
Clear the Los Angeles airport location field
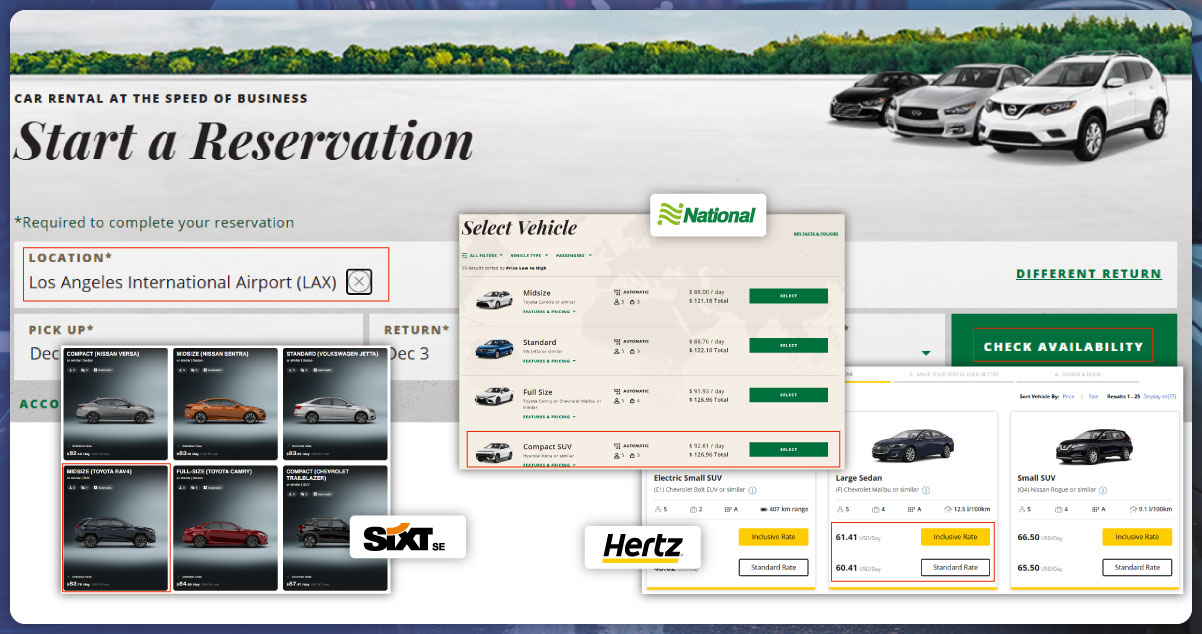point(359,282)
